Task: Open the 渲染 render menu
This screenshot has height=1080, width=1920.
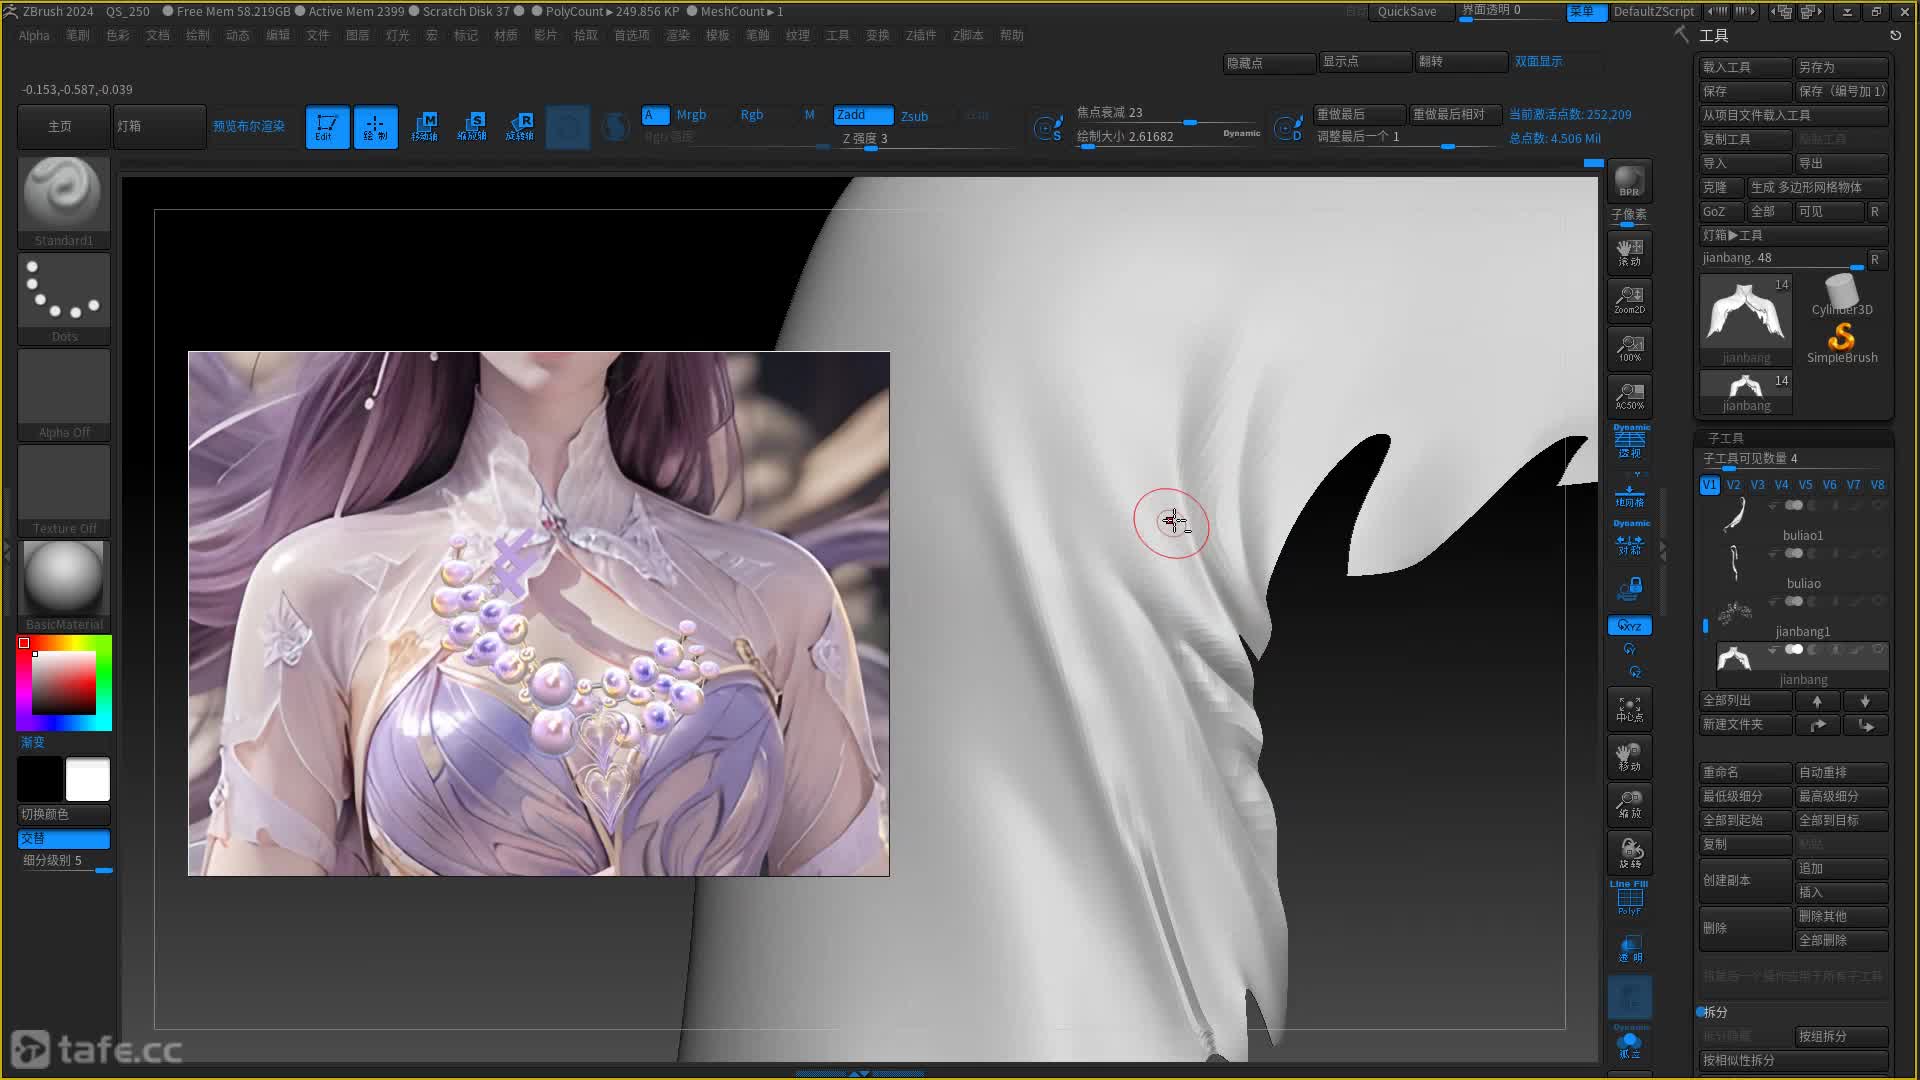Action: (x=678, y=35)
